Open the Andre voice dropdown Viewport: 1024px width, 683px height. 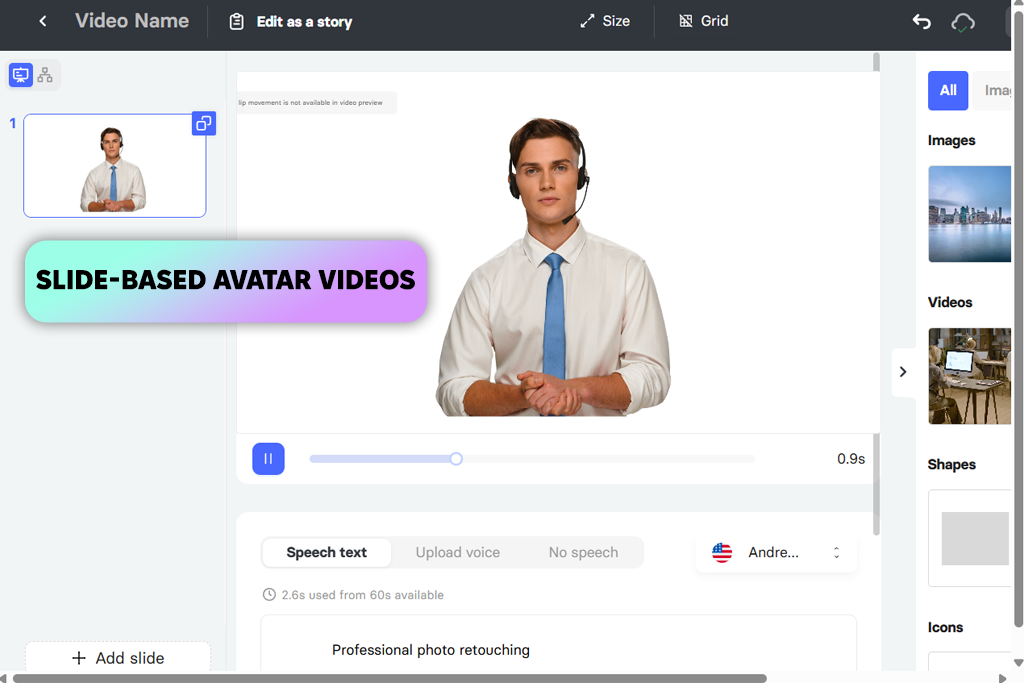tap(776, 552)
